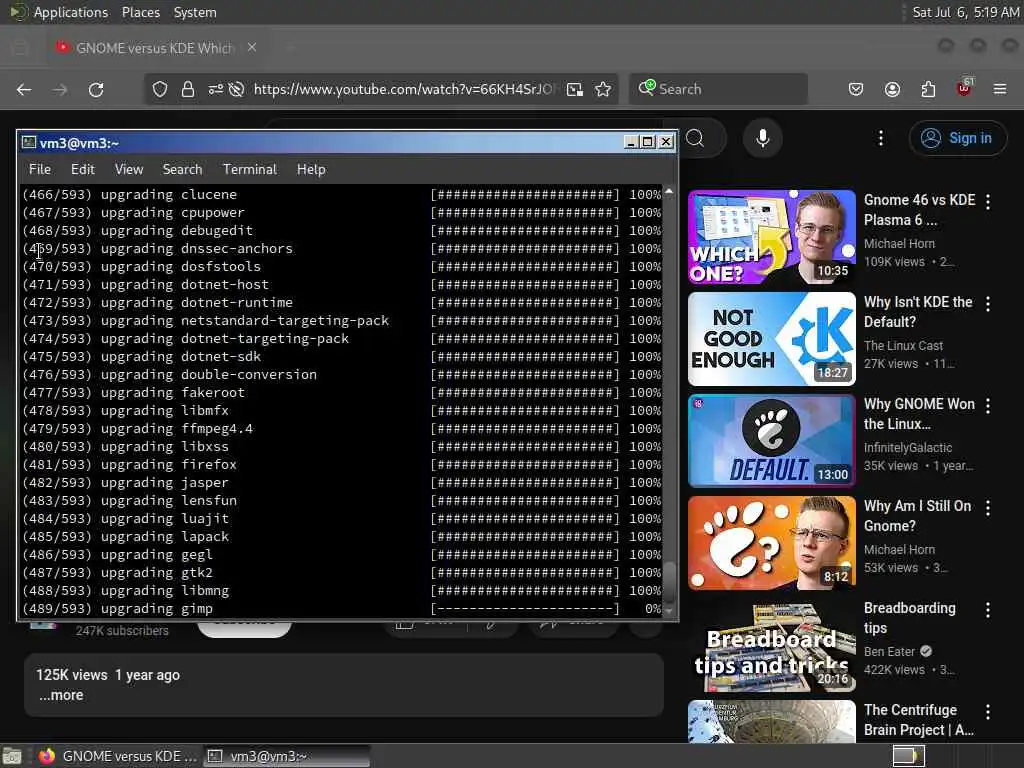Viewport: 1024px width, 768px height.
Task: Open Firefox extensions puzzle icon
Action: [928, 89]
